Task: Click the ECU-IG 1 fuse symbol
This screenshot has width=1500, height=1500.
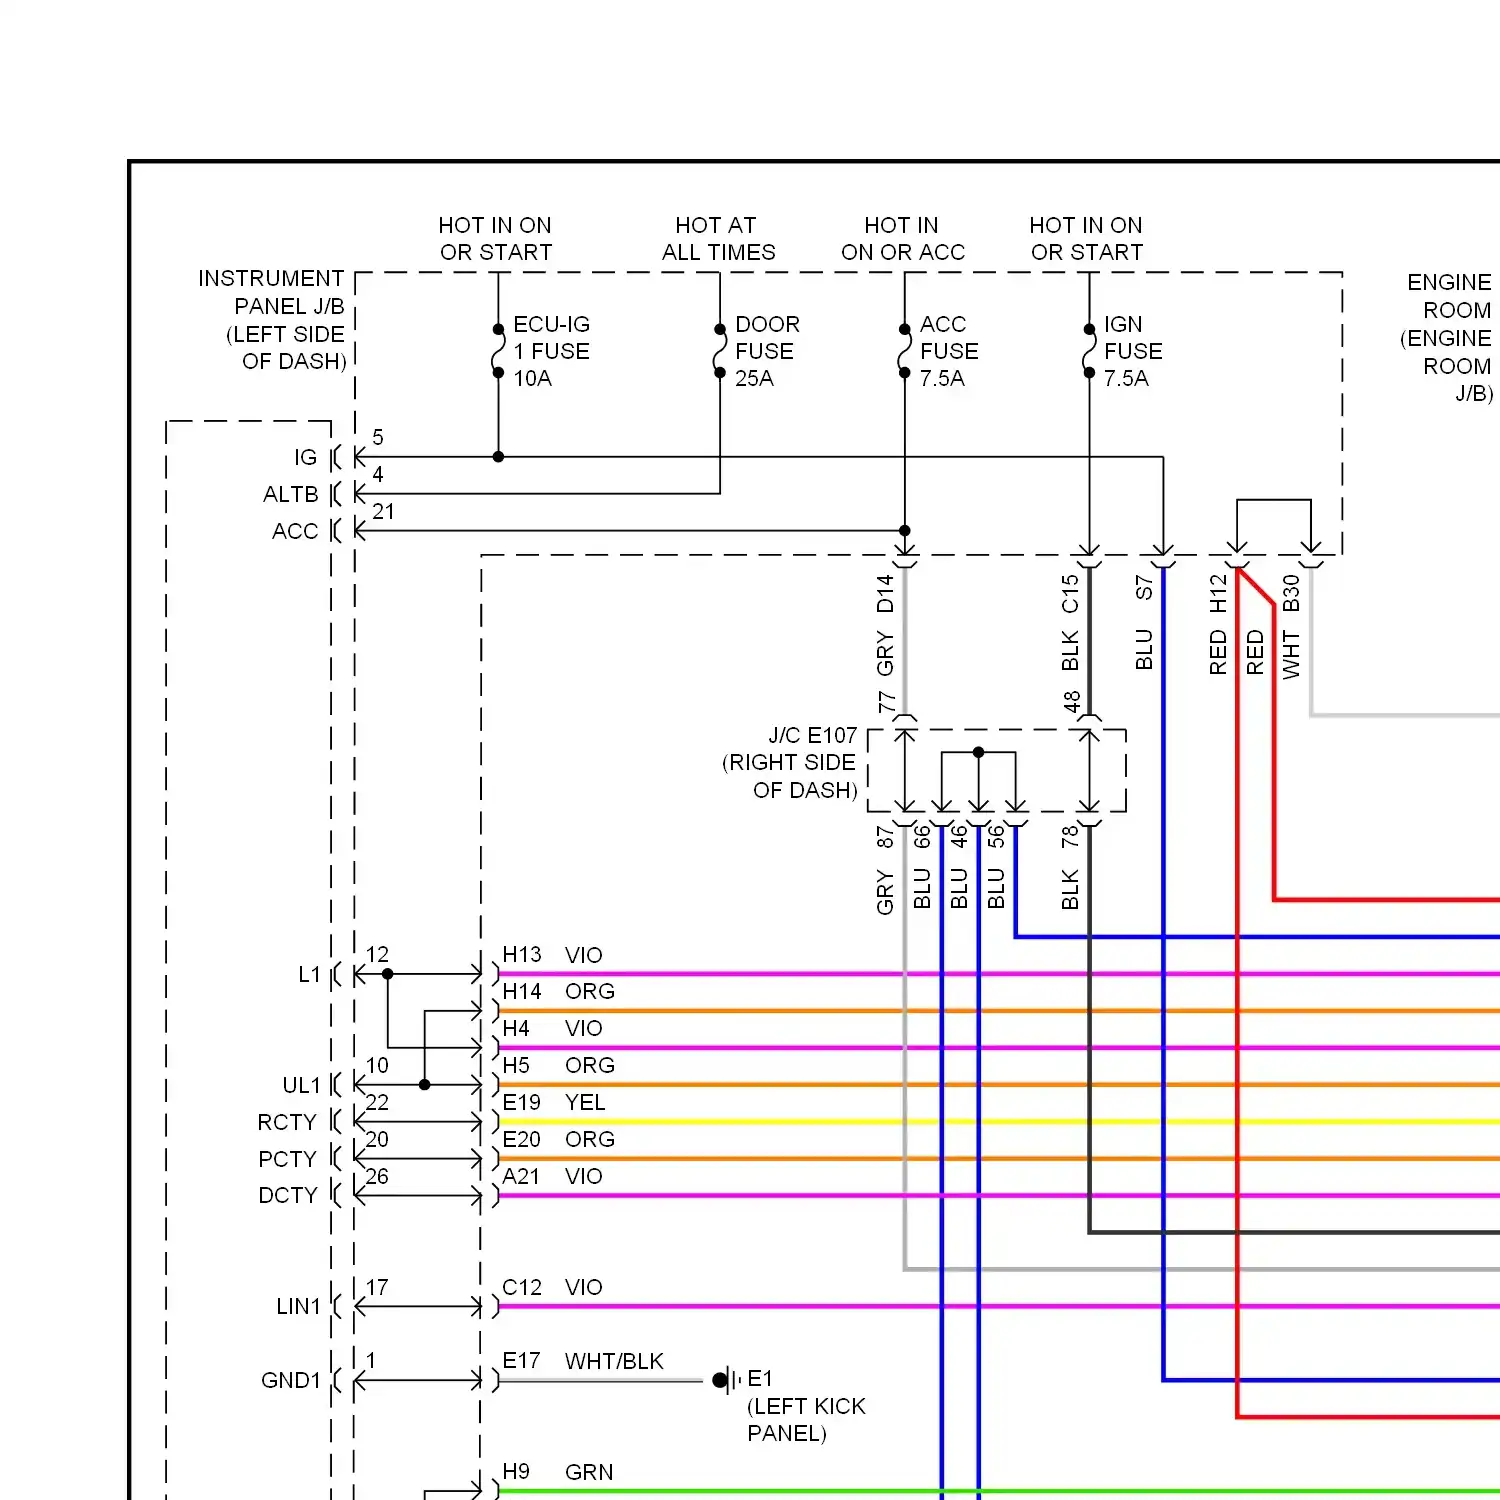Action: click(x=498, y=351)
